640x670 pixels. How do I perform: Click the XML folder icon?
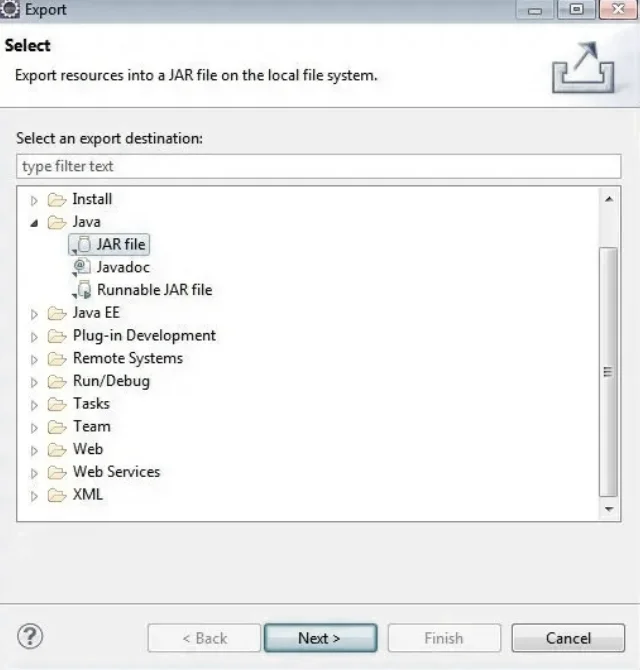click(x=57, y=495)
